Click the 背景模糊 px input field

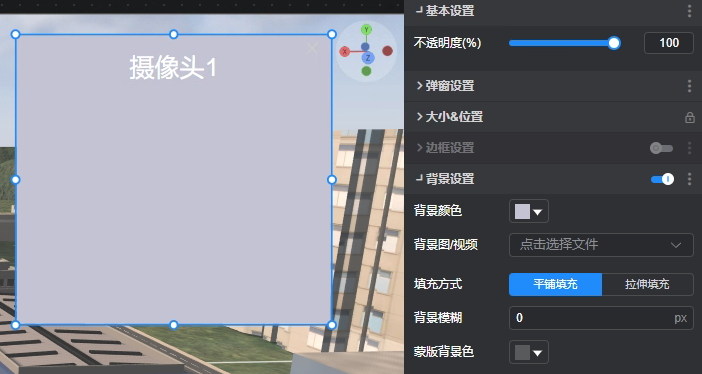coord(601,318)
